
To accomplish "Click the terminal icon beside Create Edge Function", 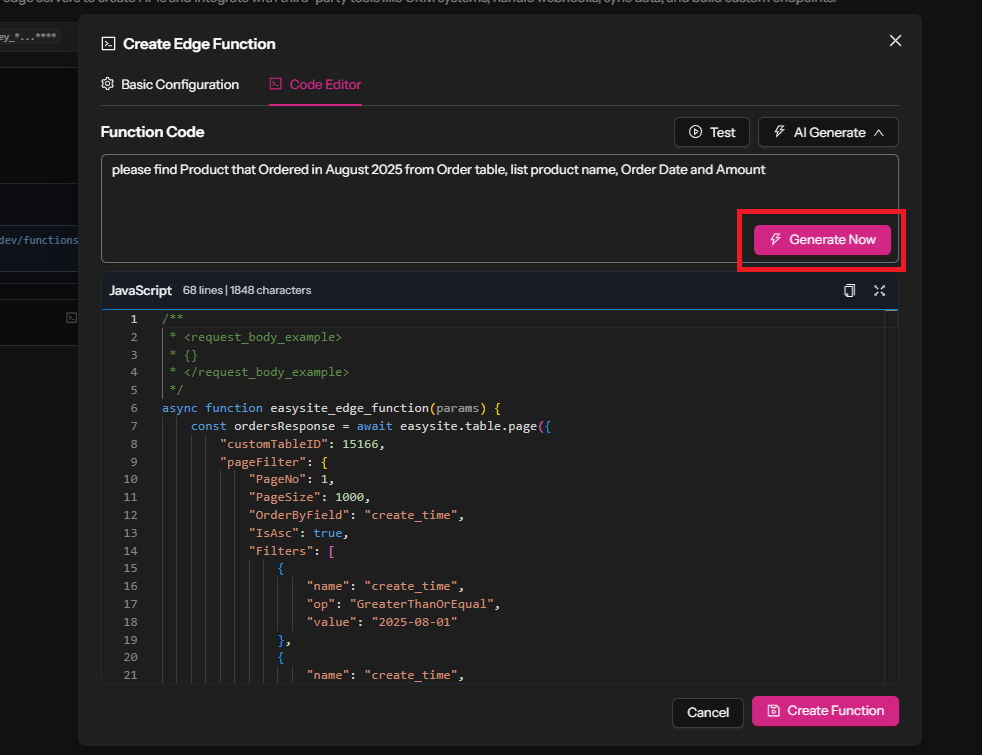I will coord(108,43).
